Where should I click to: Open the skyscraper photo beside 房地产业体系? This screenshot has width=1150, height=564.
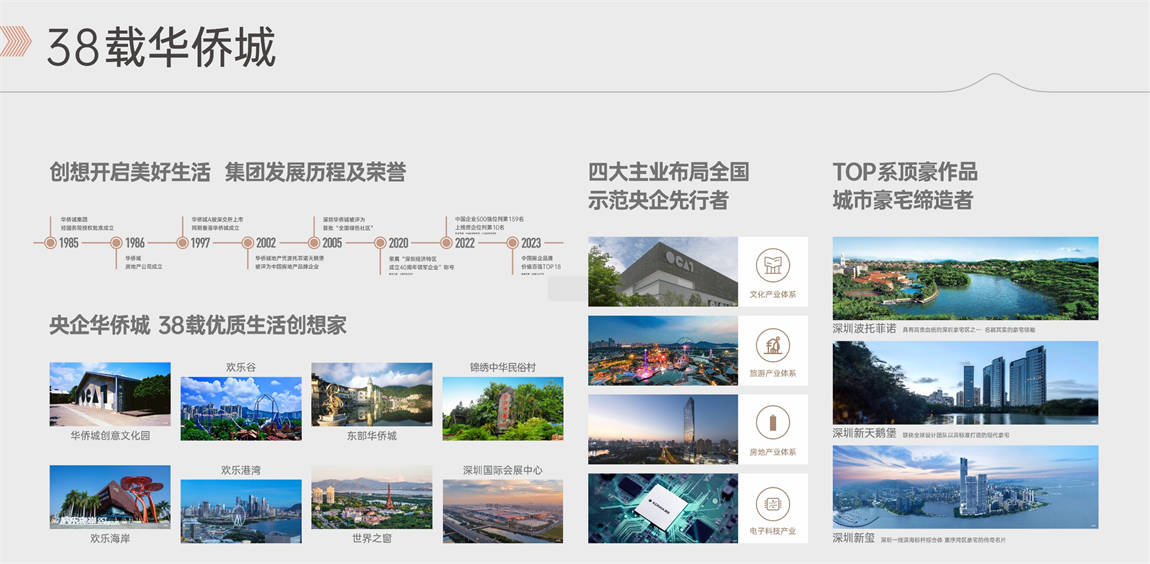click(x=663, y=430)
